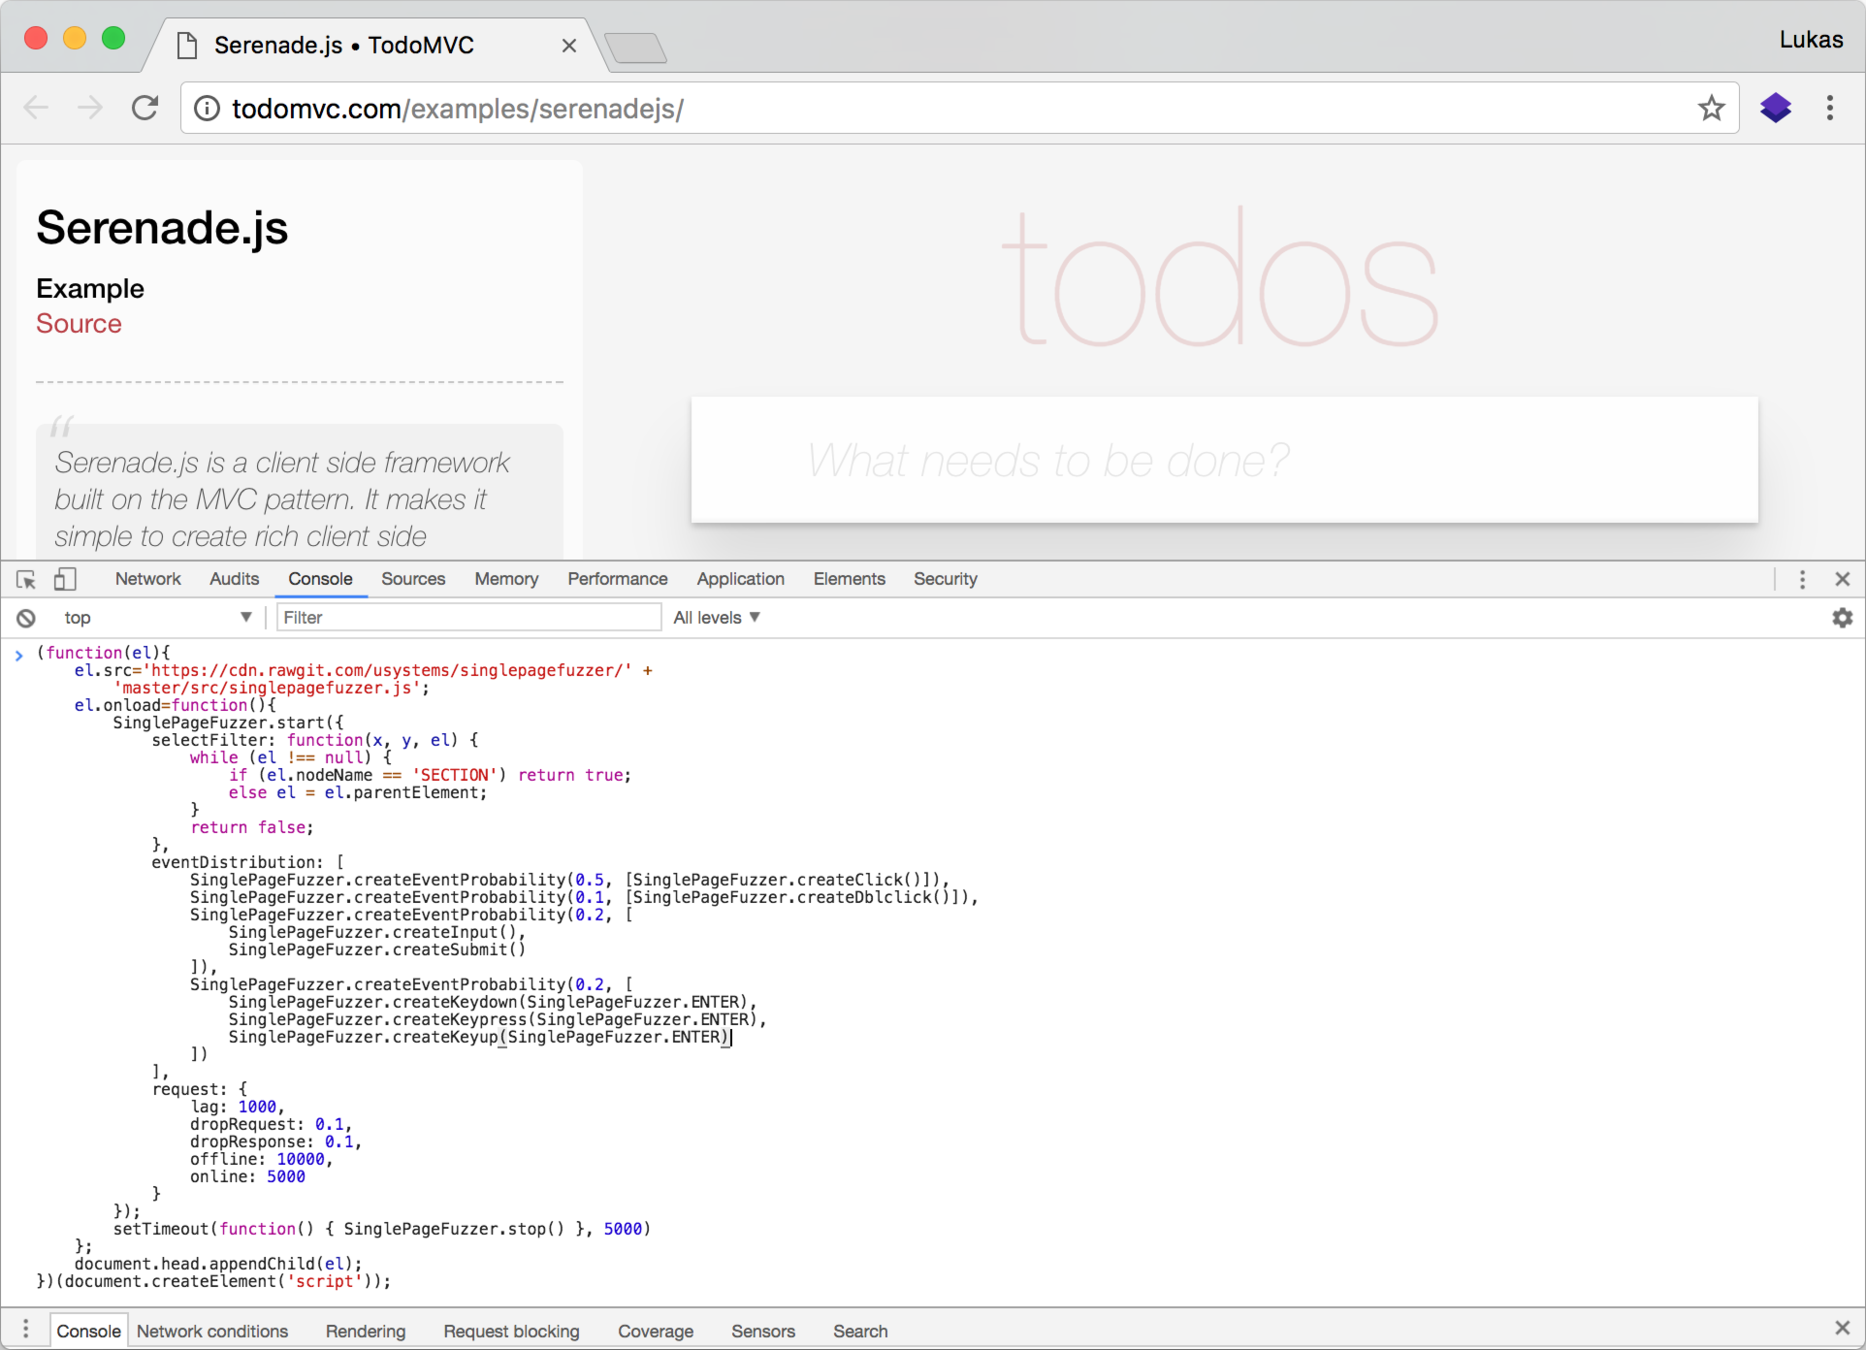
Task: Open a new browser tab
Action: [x=636, y=47]
